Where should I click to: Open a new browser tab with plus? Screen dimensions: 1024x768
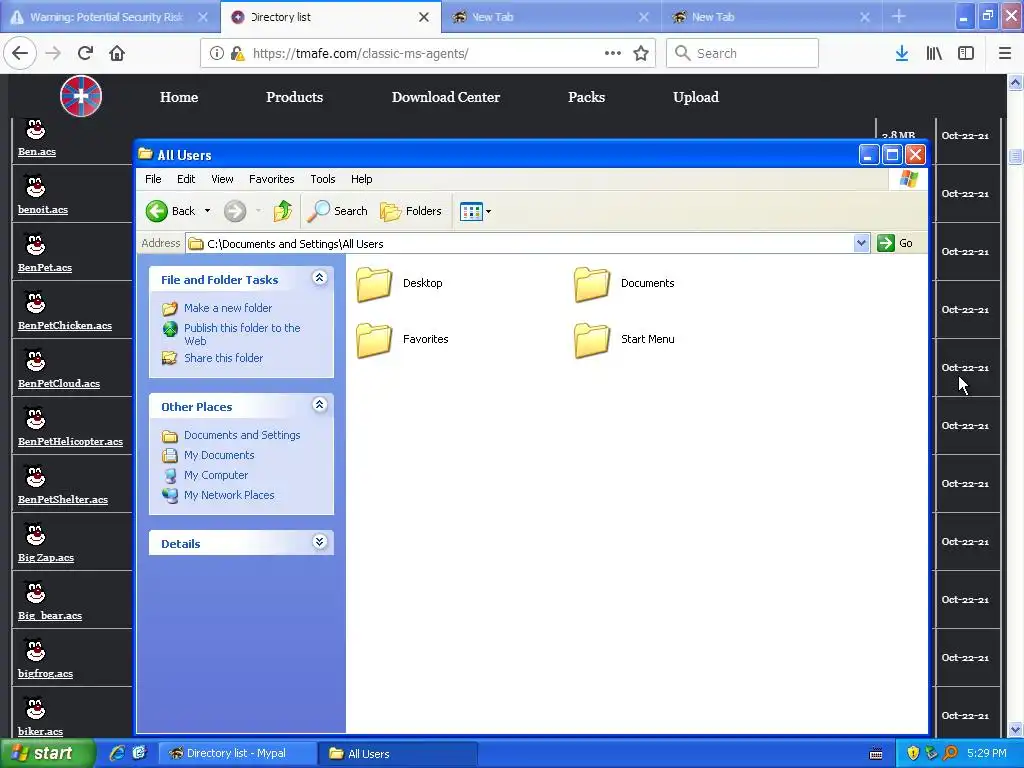tap(899, 16)
